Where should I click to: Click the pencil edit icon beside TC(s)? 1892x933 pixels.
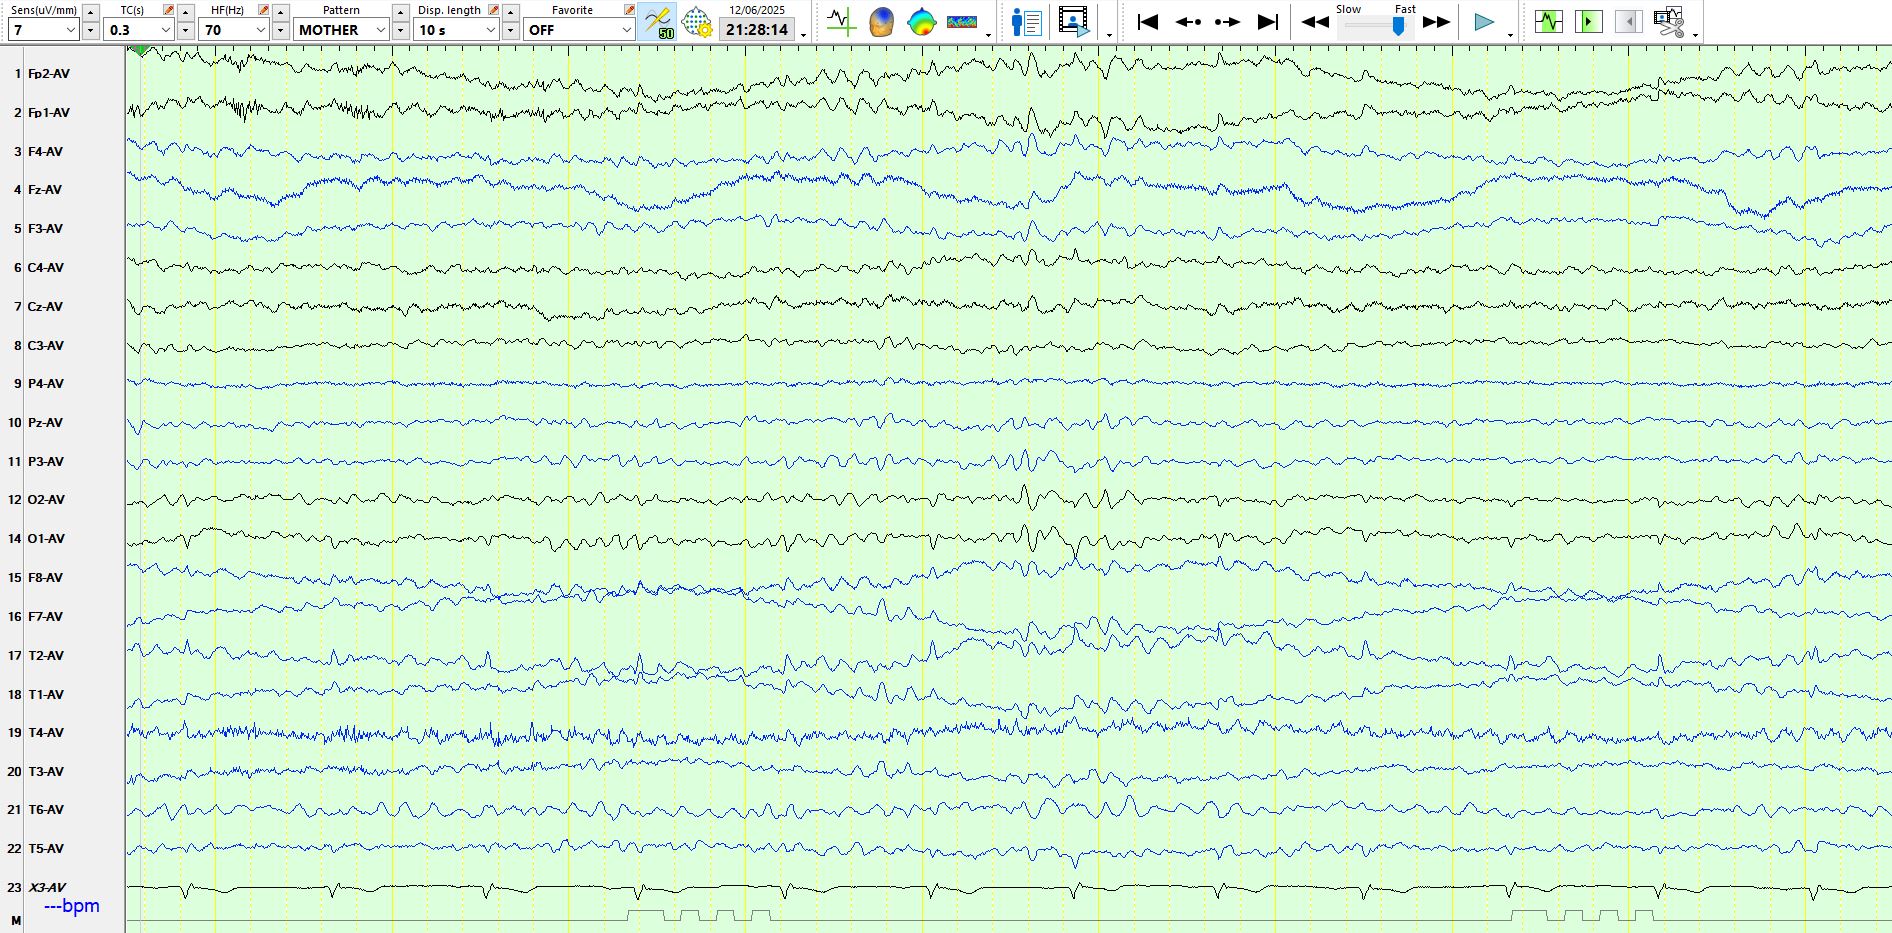tap(168, 10)
